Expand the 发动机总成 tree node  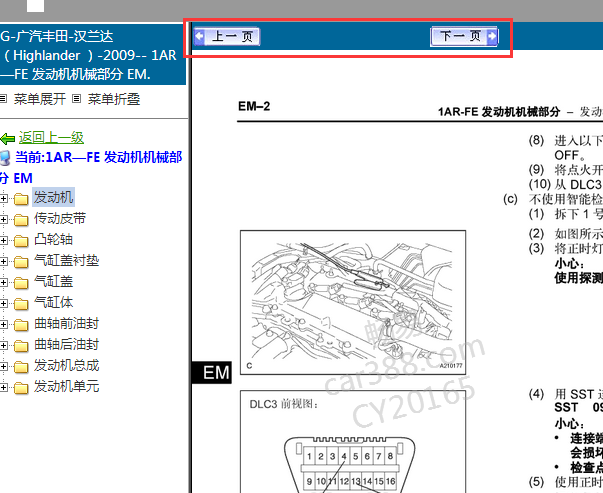[3, 366]
